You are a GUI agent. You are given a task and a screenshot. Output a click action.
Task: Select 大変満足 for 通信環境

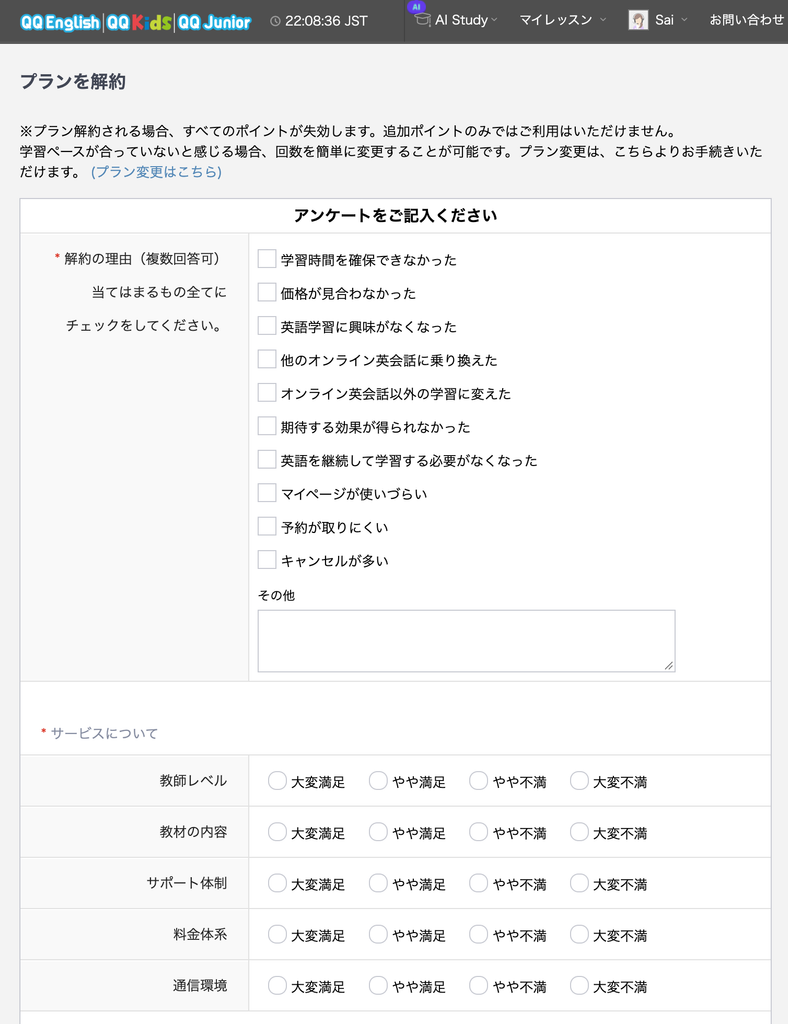[x=277, y=985]
